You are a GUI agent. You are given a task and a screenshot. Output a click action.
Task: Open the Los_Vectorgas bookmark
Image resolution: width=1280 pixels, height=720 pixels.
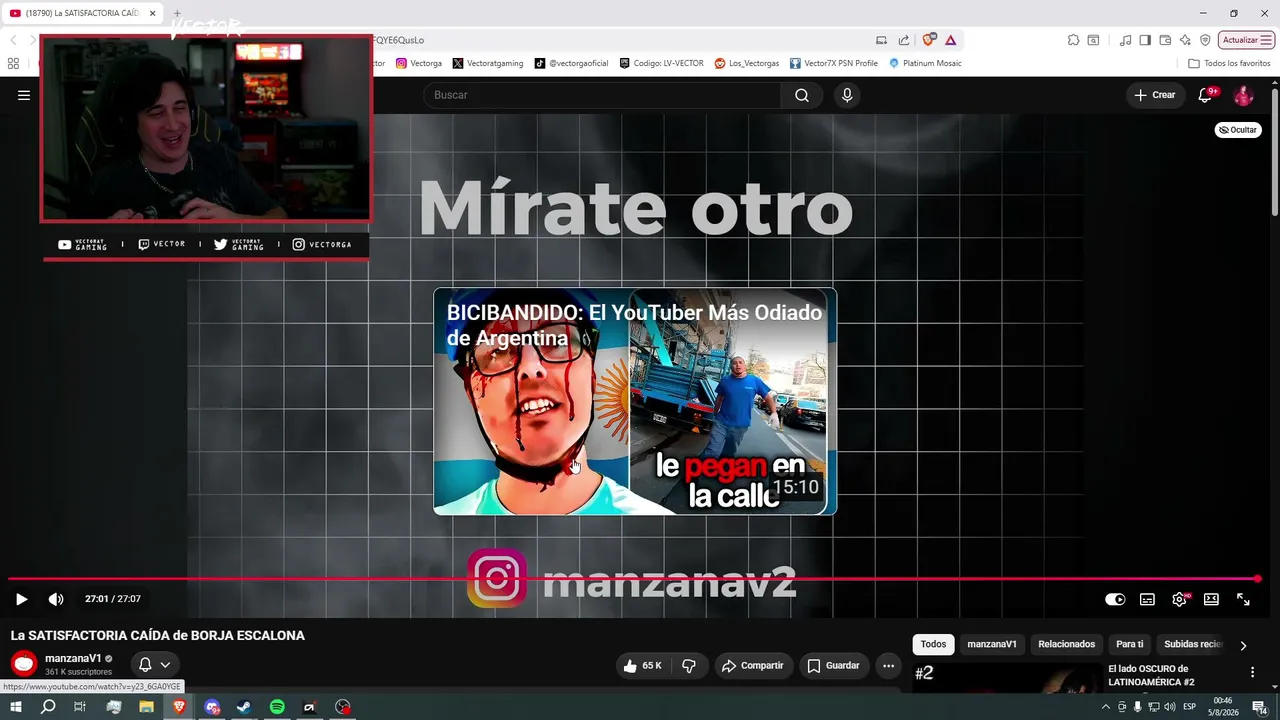pos(747,63)
